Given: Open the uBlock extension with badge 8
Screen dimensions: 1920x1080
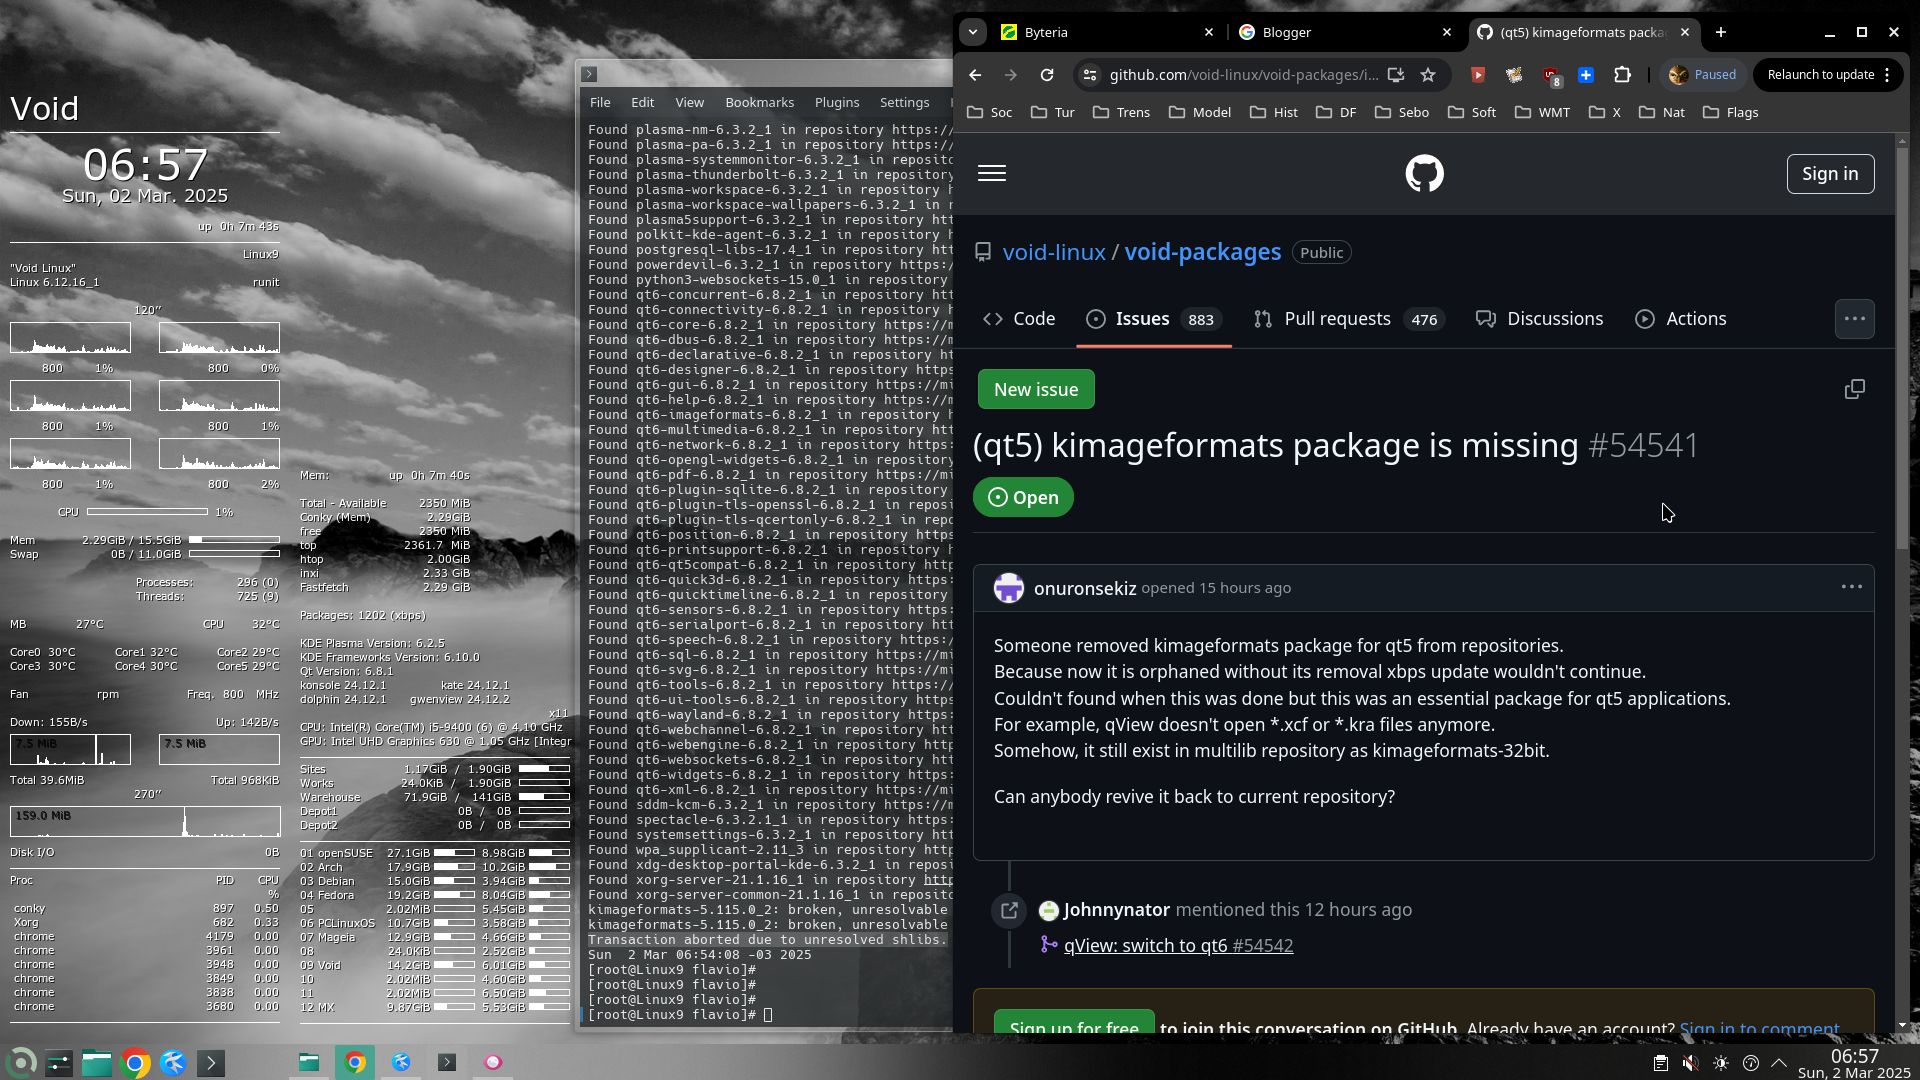Looking at the screenshot, I should [x=1550, y=75].
